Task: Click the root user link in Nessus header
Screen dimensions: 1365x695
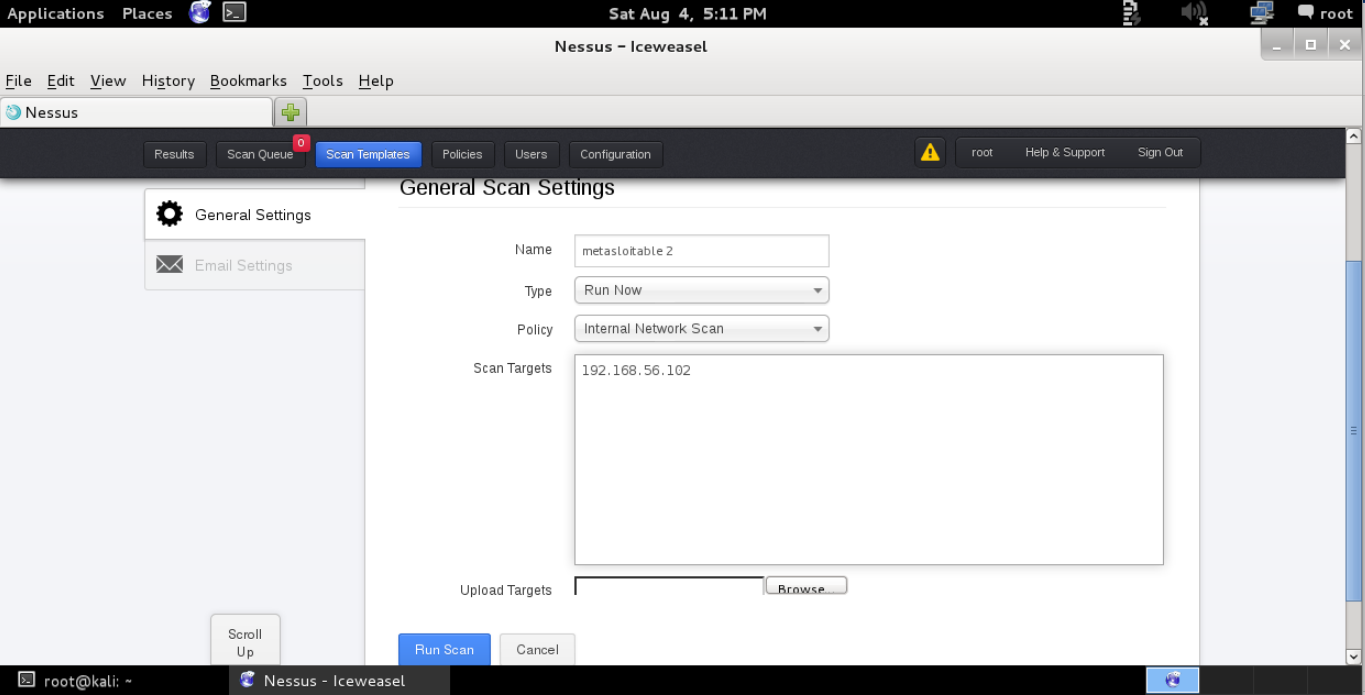Action: pos(982,152)
